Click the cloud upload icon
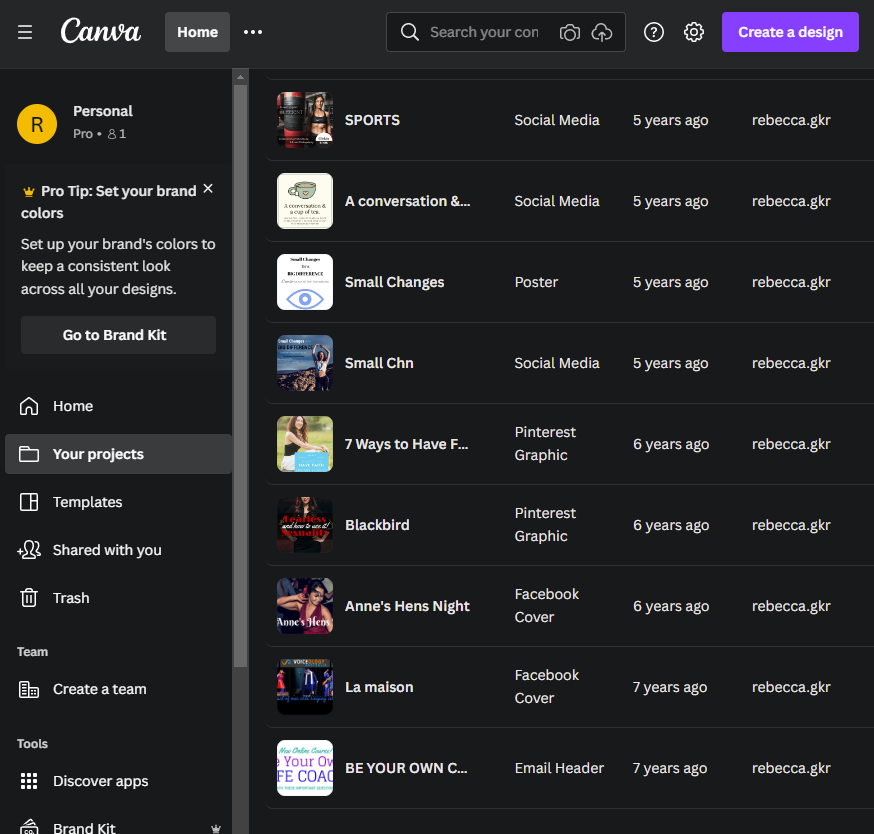The width and height of the screenshot is (874, 834). pos(601,32)
